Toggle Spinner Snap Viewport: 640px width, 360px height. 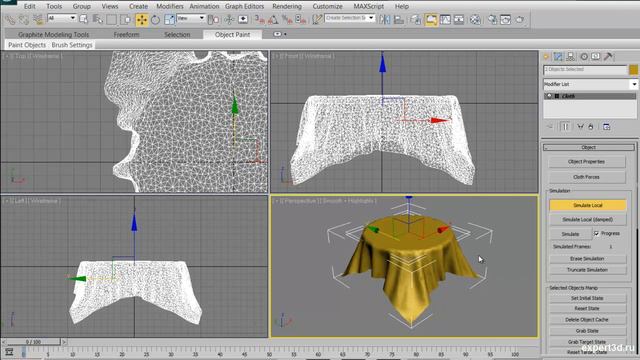[301, 19]
